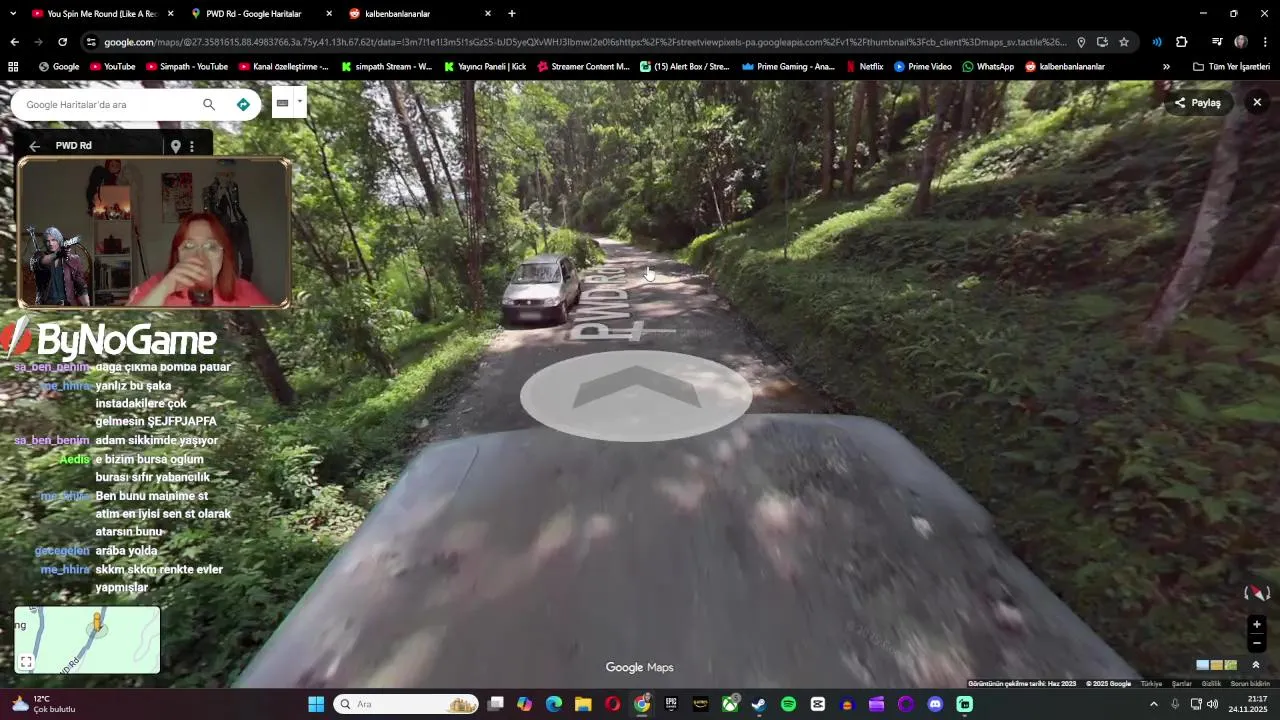Switch to the kalbenbanlananlar tab
The width and height of the screenshot is (1280, 720).
click(x=420, y=14)
